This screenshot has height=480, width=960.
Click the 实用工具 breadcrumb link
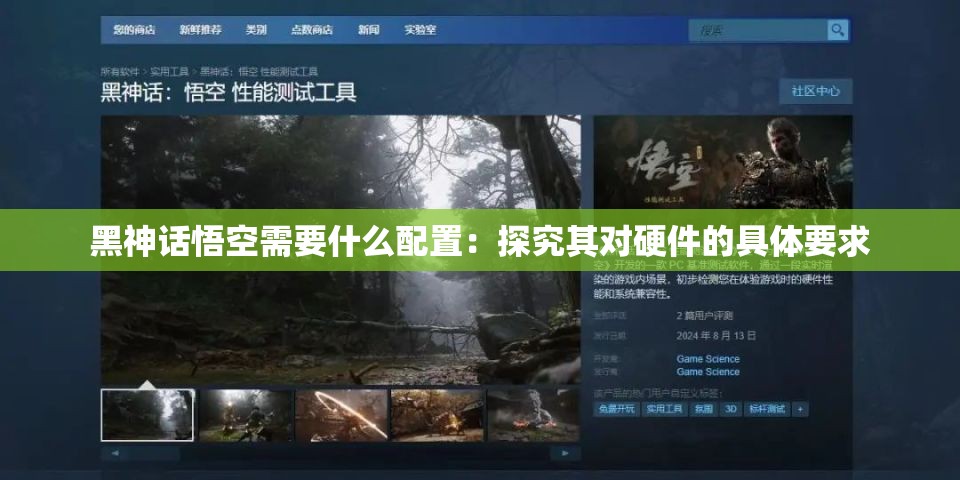pyautogui.click(x=170, y=72)
